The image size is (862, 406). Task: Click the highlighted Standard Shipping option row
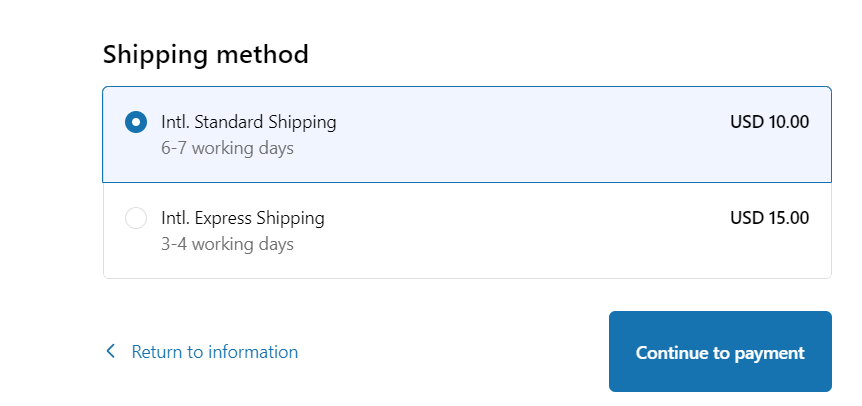[500, 135]
